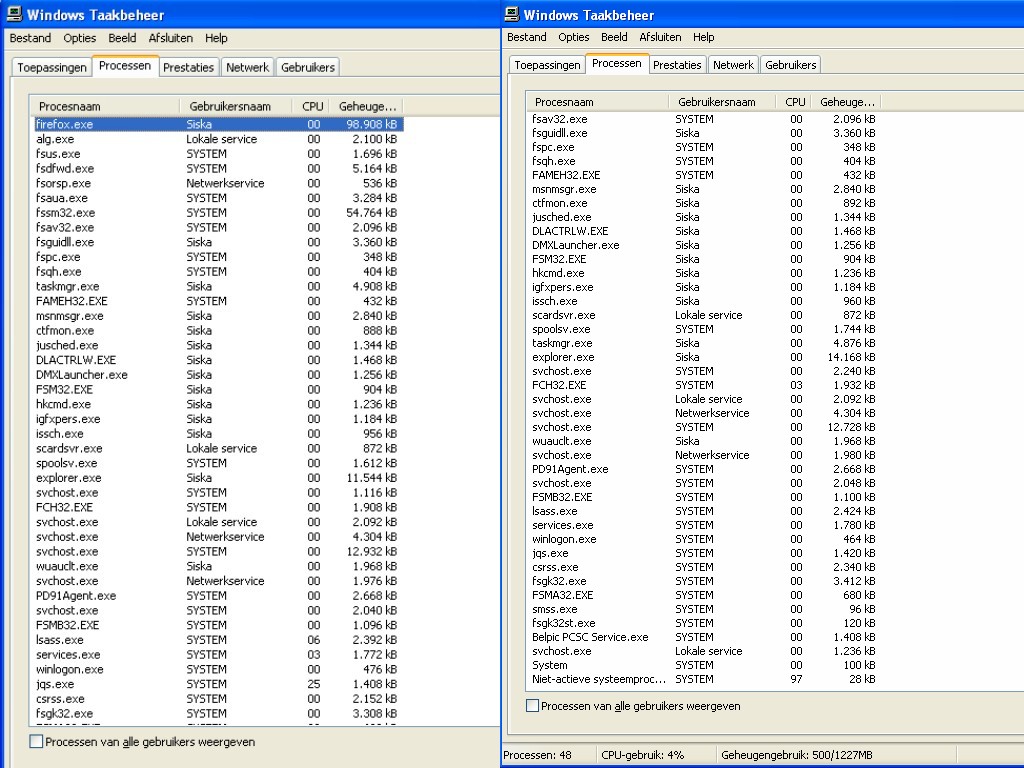Enable 'Processen van alle gebruikers weergeven' in left window
The height and width of the screenshot is (768, 1024).
[x=37, y=741]
